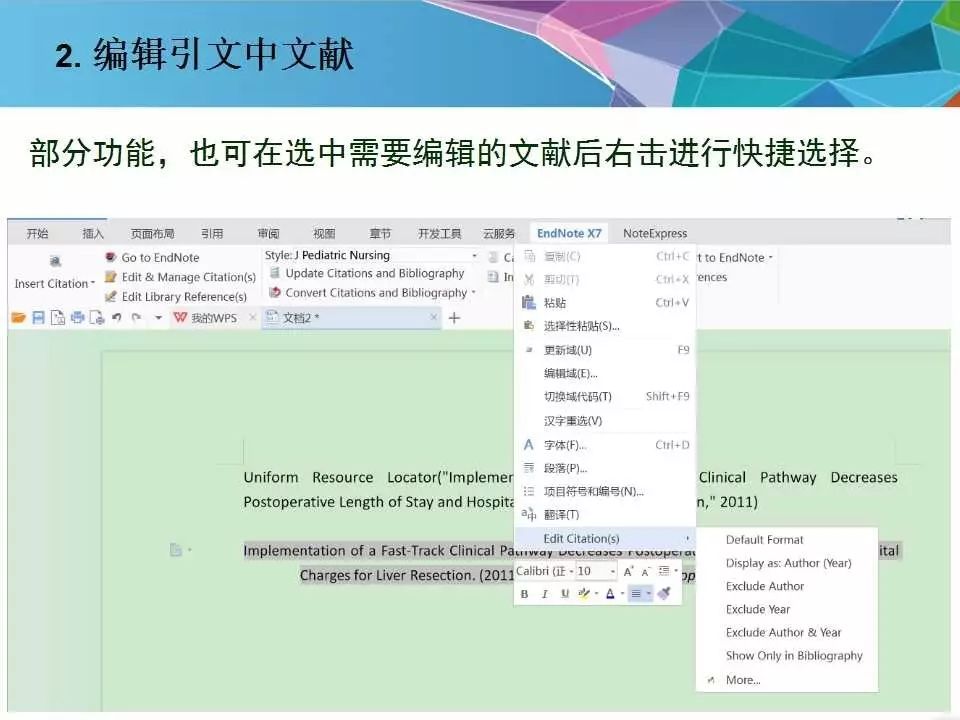Click the export to PDF icon
This screenshot has width=960, height=720.
(x=58, y=317)
